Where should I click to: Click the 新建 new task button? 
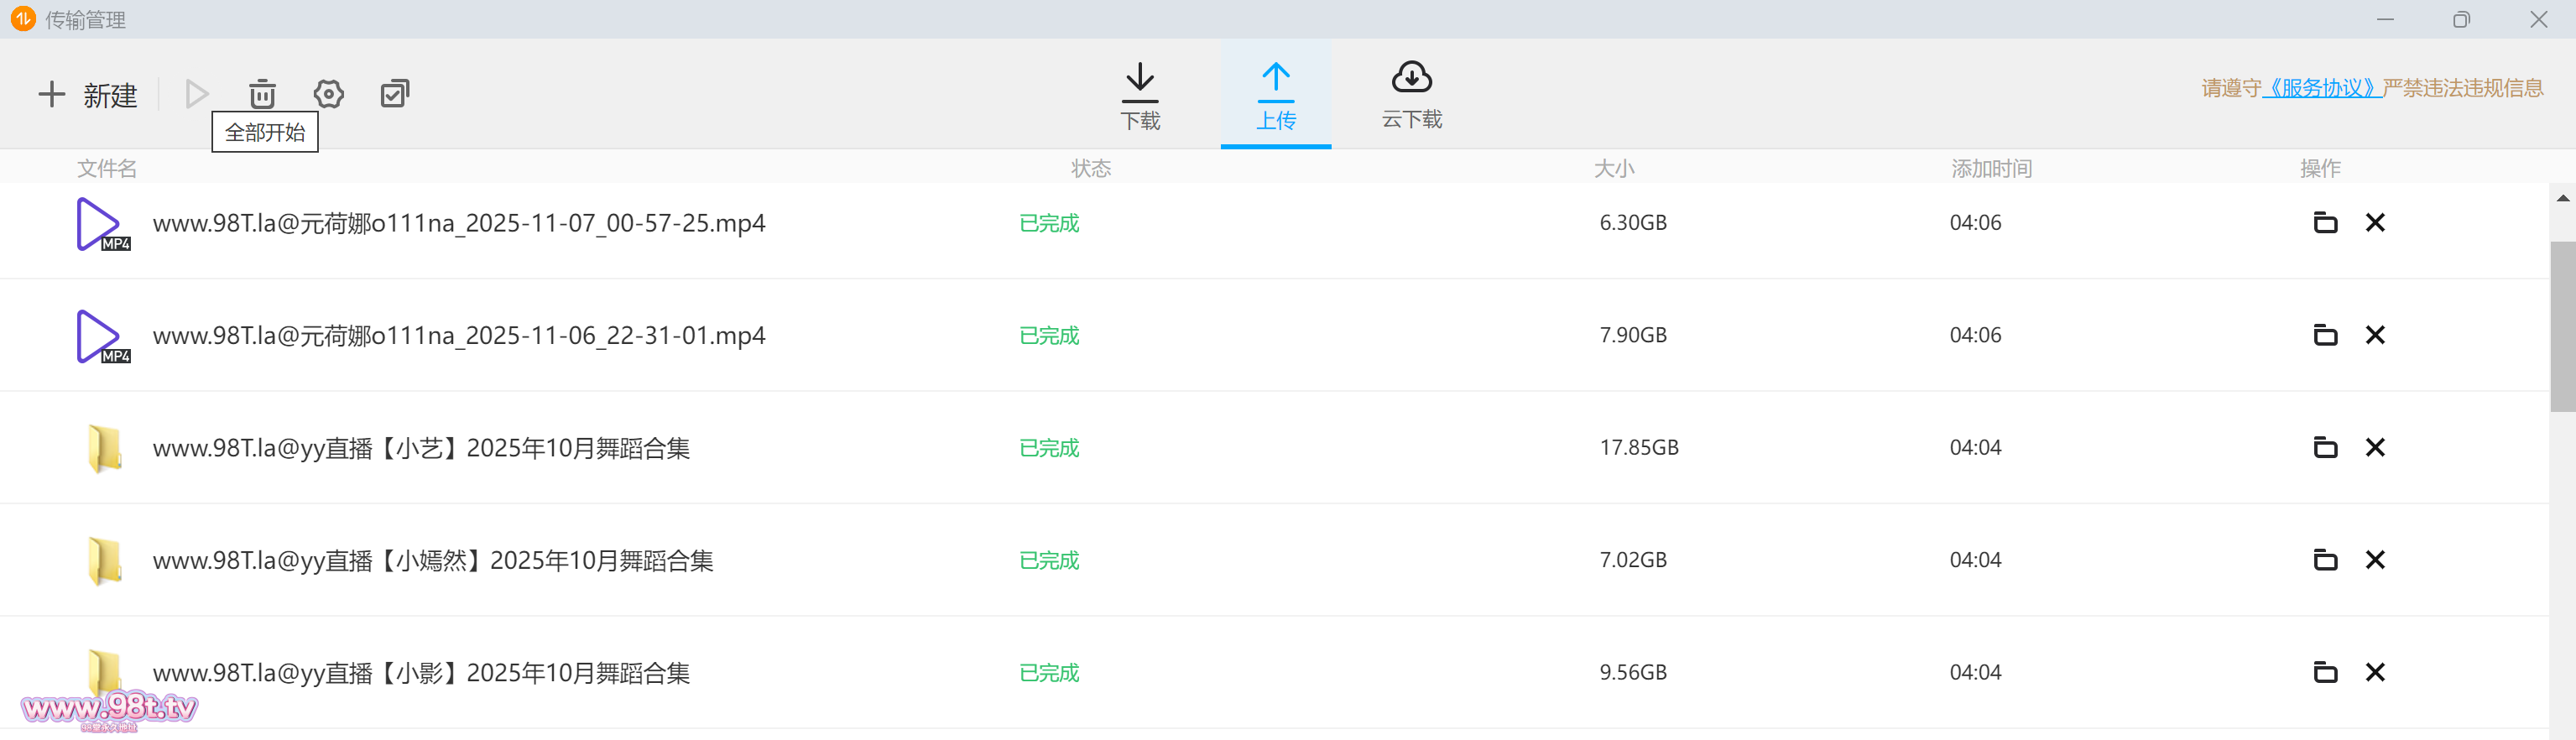point(88,95)
